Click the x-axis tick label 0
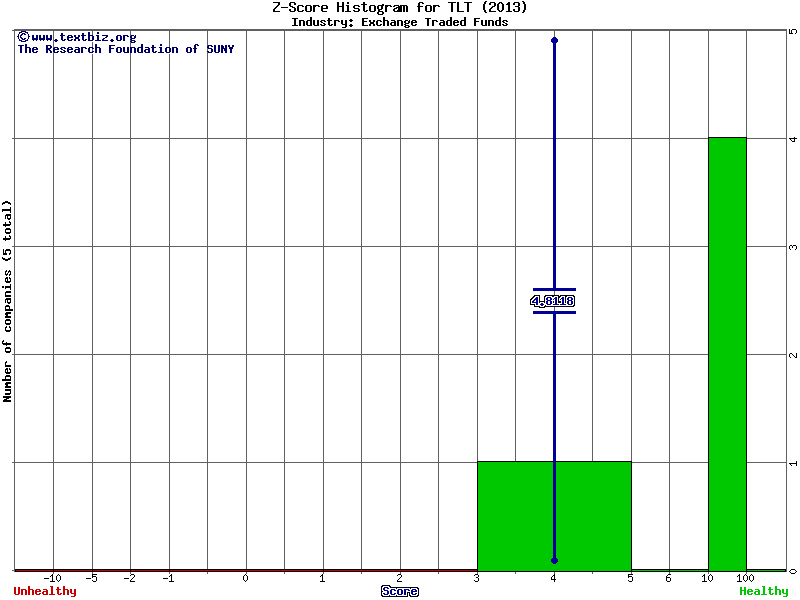 245,578
